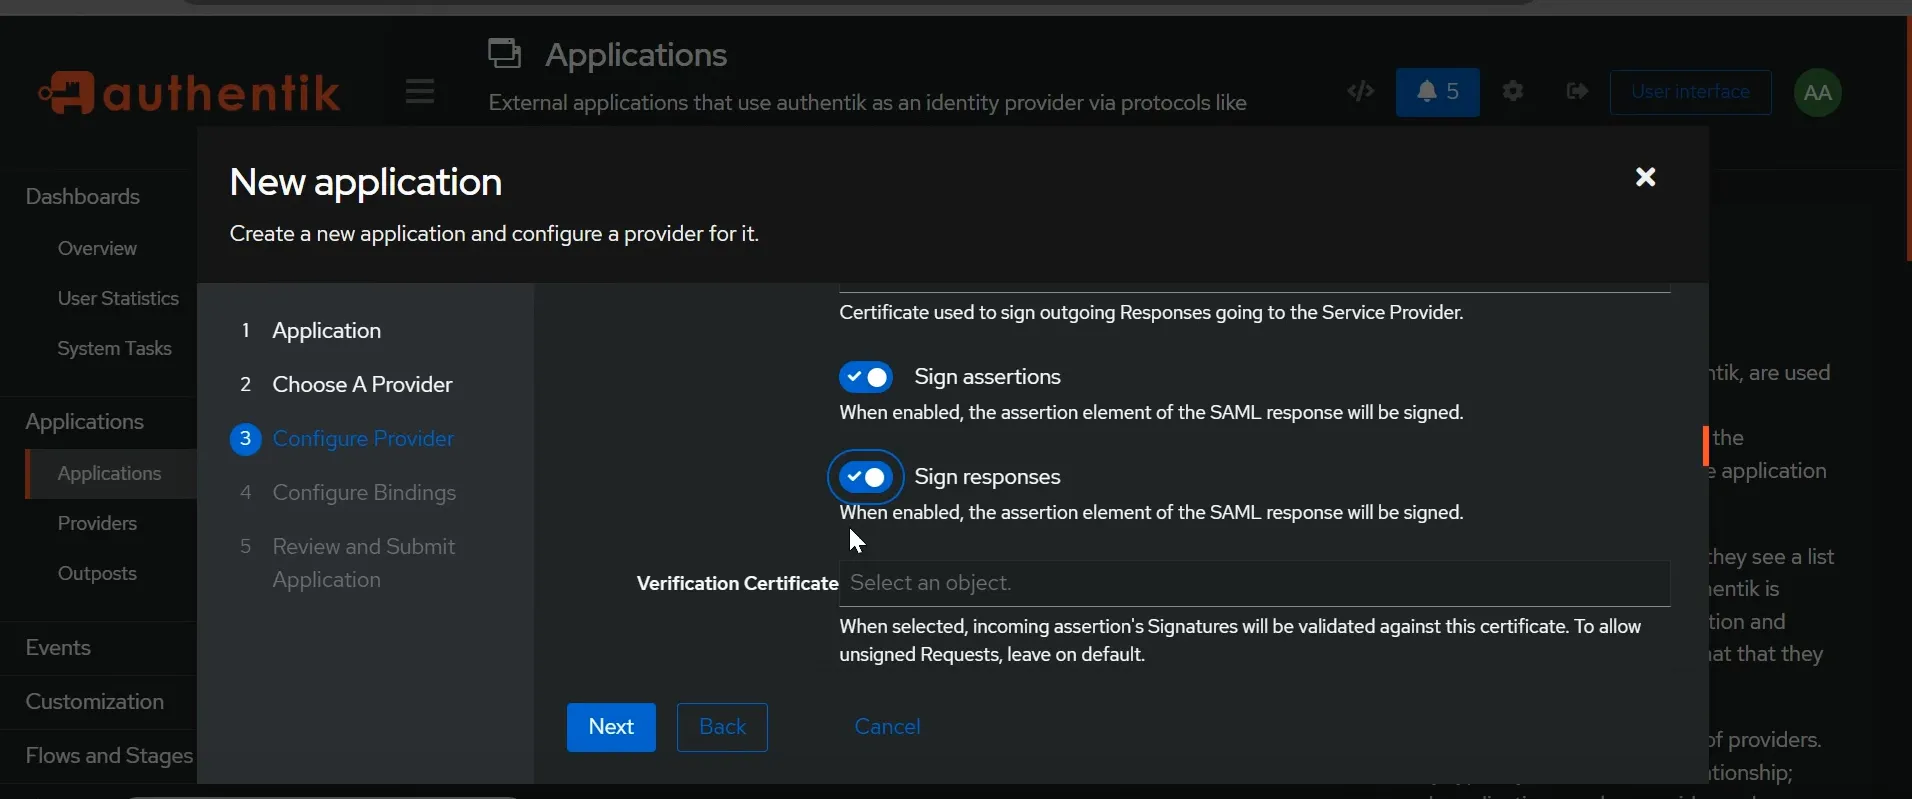1912x799 pixels.
Task: Toggle the Sign responses switch
Action: point(866,477)
